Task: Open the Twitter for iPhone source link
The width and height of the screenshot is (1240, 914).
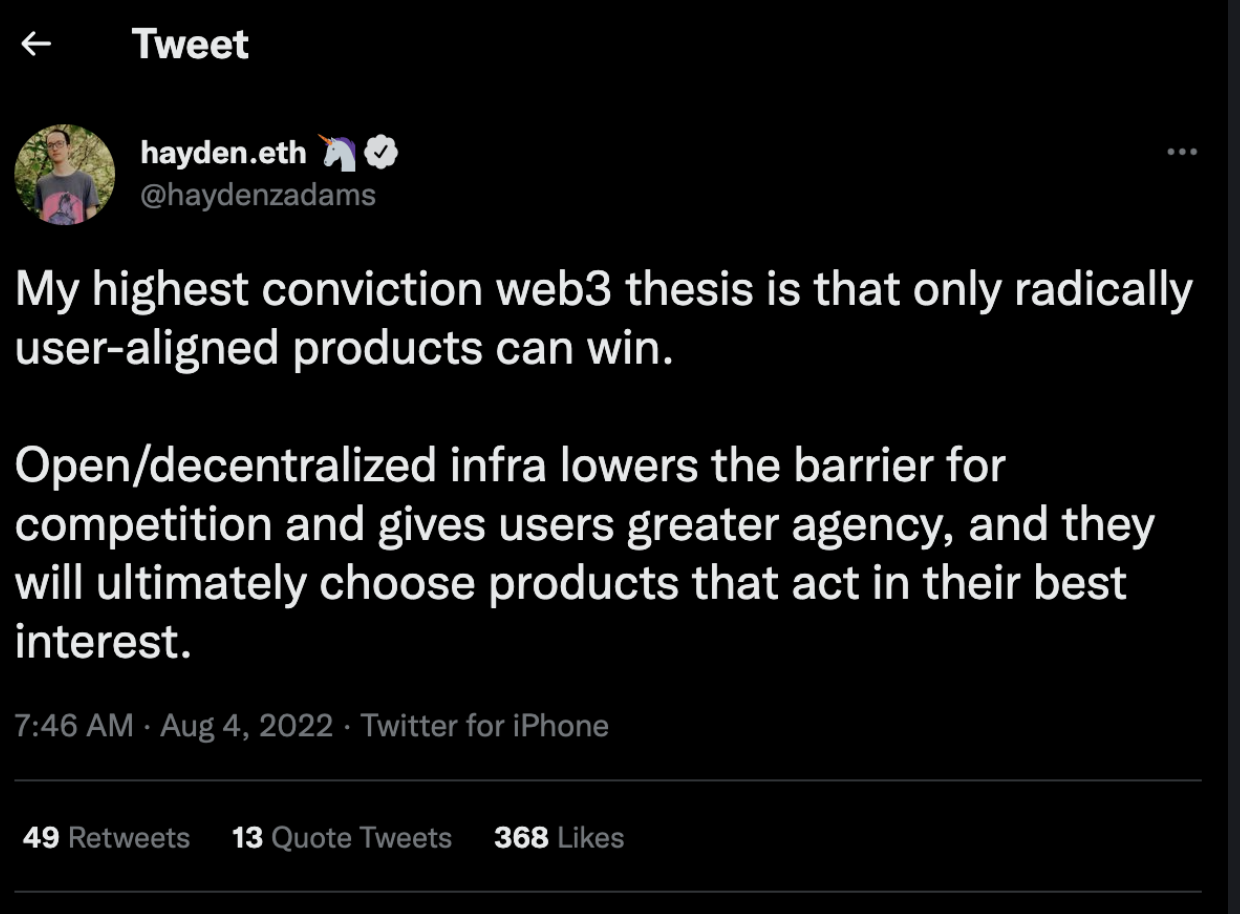Action: point(484,725)
